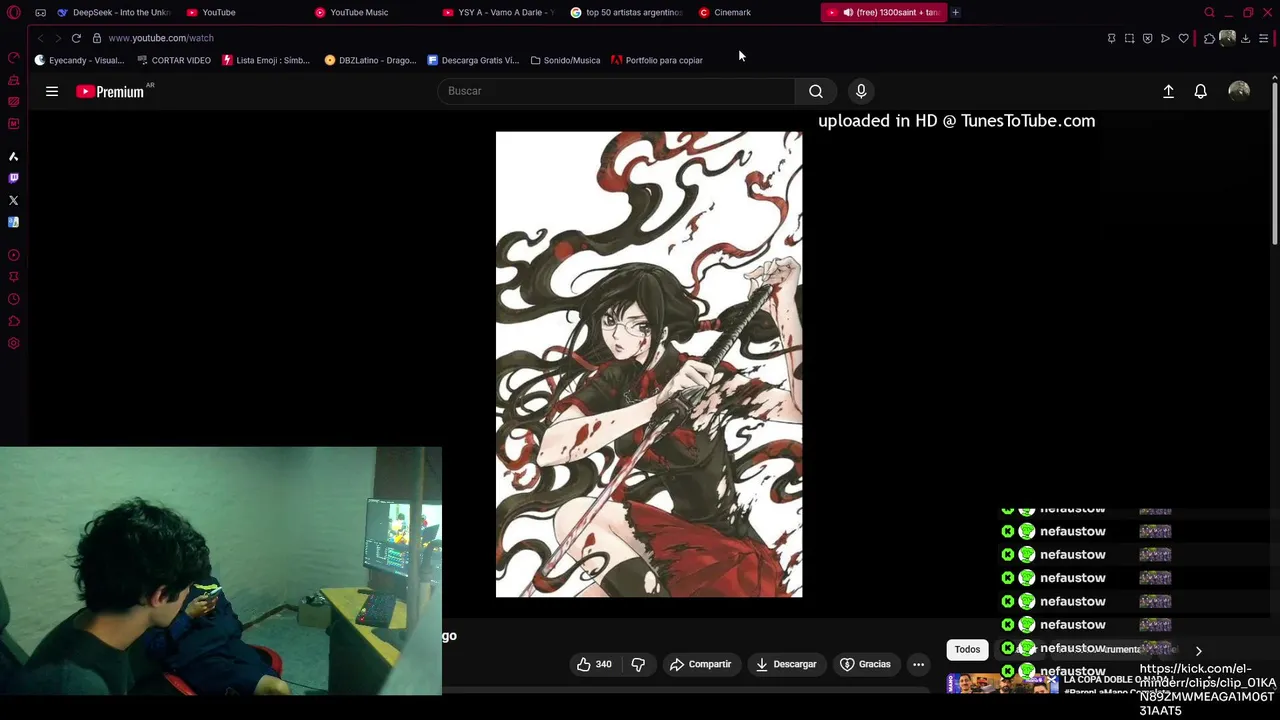
Task: Open the YouTube hamburger guide menu
Action: (52, 91)
